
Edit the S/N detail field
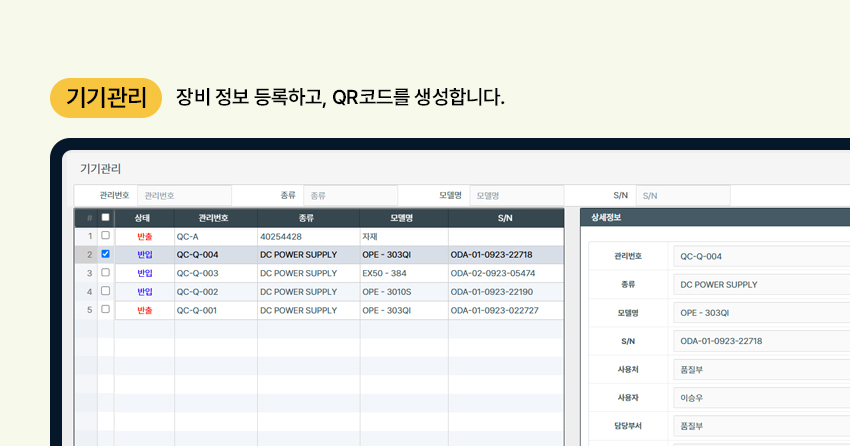point(762,341)
